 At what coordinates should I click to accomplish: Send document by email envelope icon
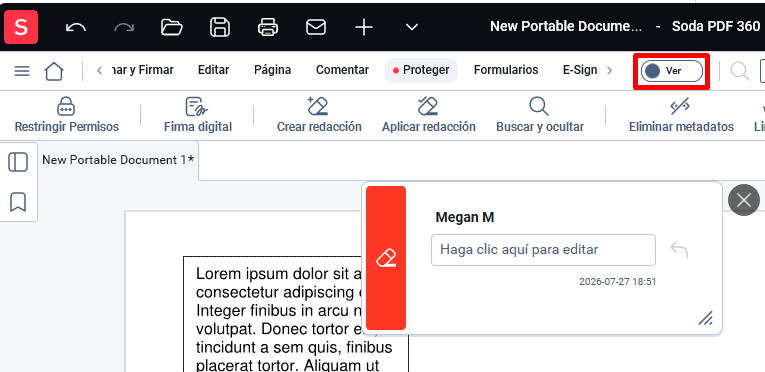(x=316, y=27)
